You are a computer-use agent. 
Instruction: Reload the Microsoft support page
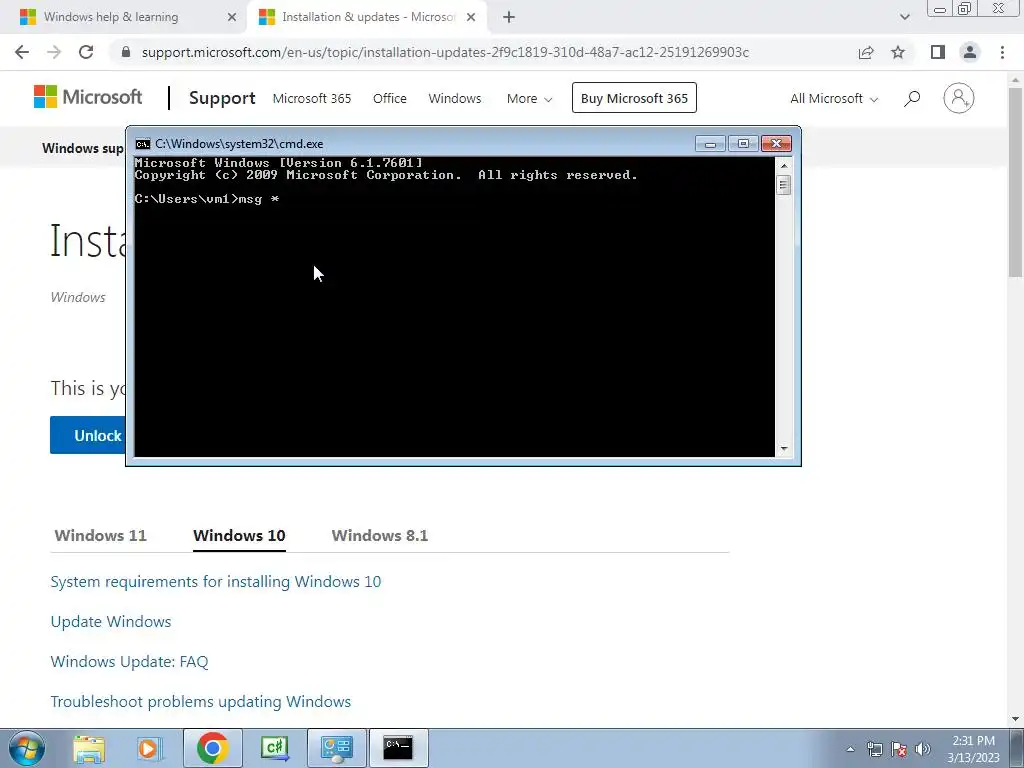[x=86, y=52]
